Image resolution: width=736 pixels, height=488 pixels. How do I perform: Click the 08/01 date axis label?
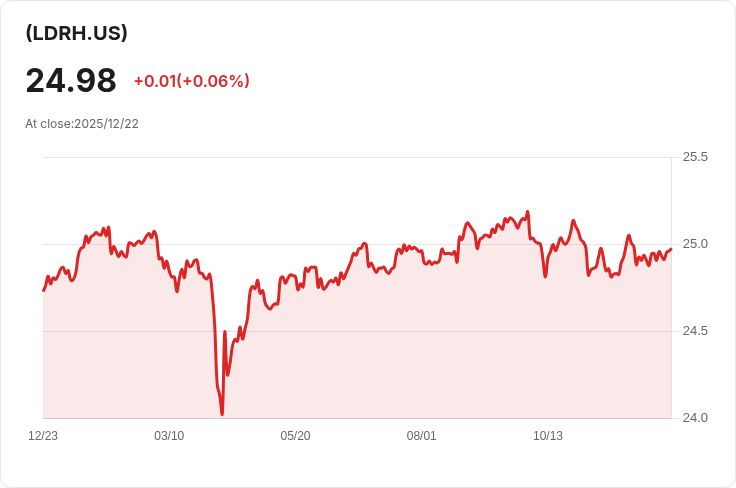pyautogui.click(x=422, y=436)
